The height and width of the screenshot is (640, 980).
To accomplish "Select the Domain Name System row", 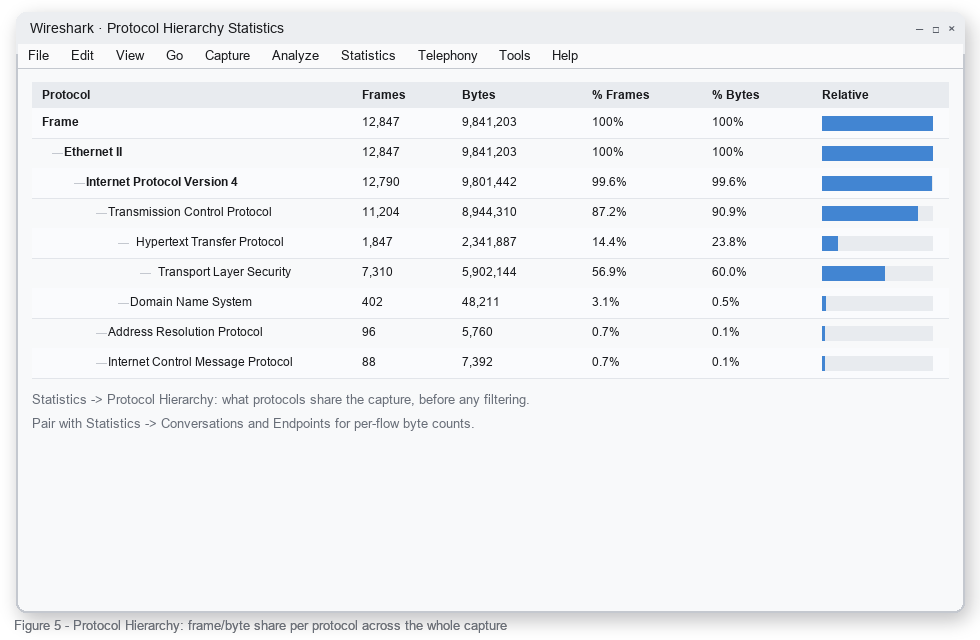I will click(x=490, y=303).
